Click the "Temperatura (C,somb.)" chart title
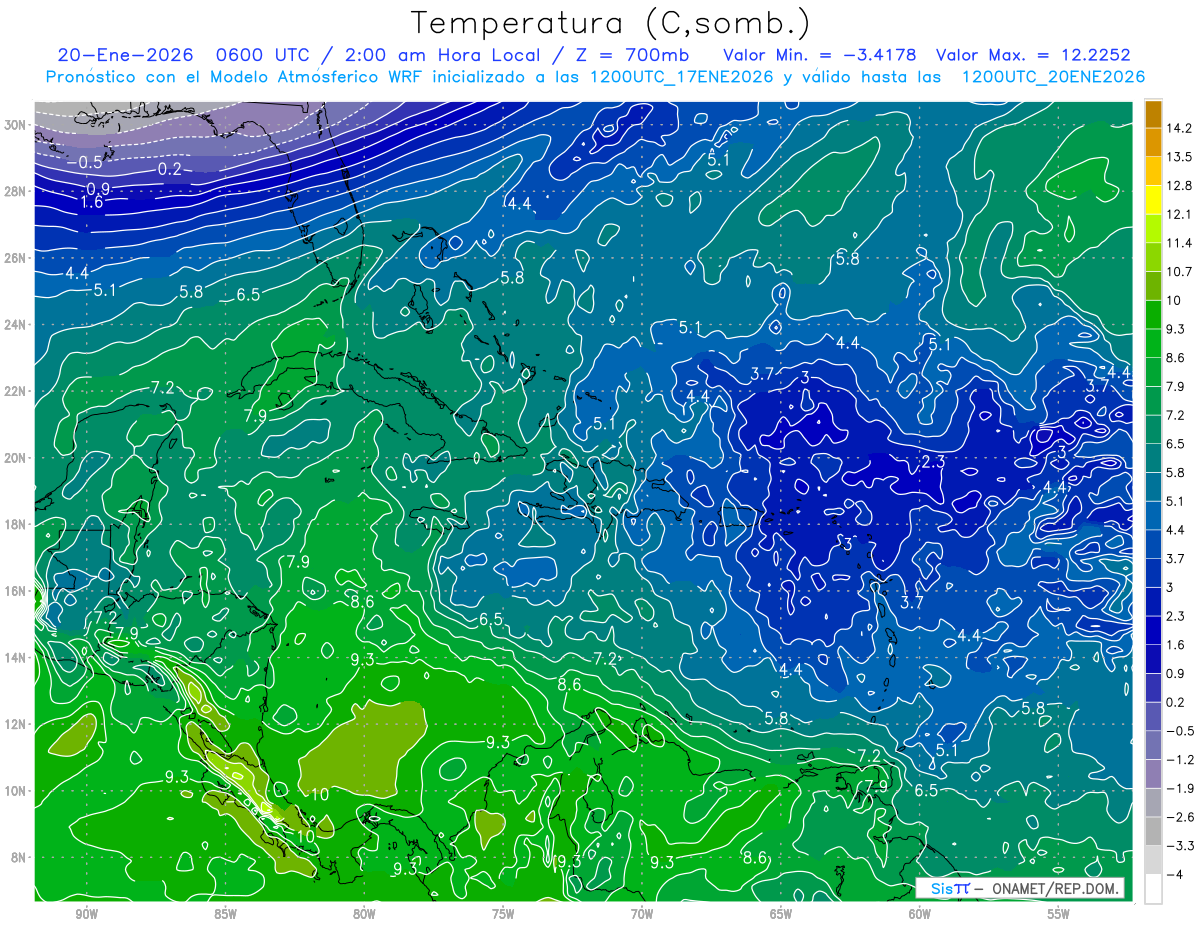 pyautogui.click(x=611, y=24)
